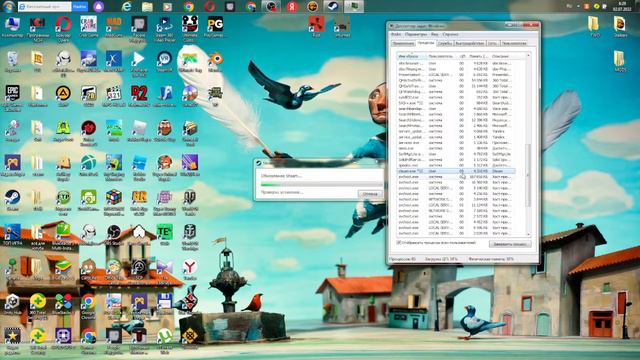Toggle show processes from all users checkbox
Screen dimensions: 640x360
[399, 243]
